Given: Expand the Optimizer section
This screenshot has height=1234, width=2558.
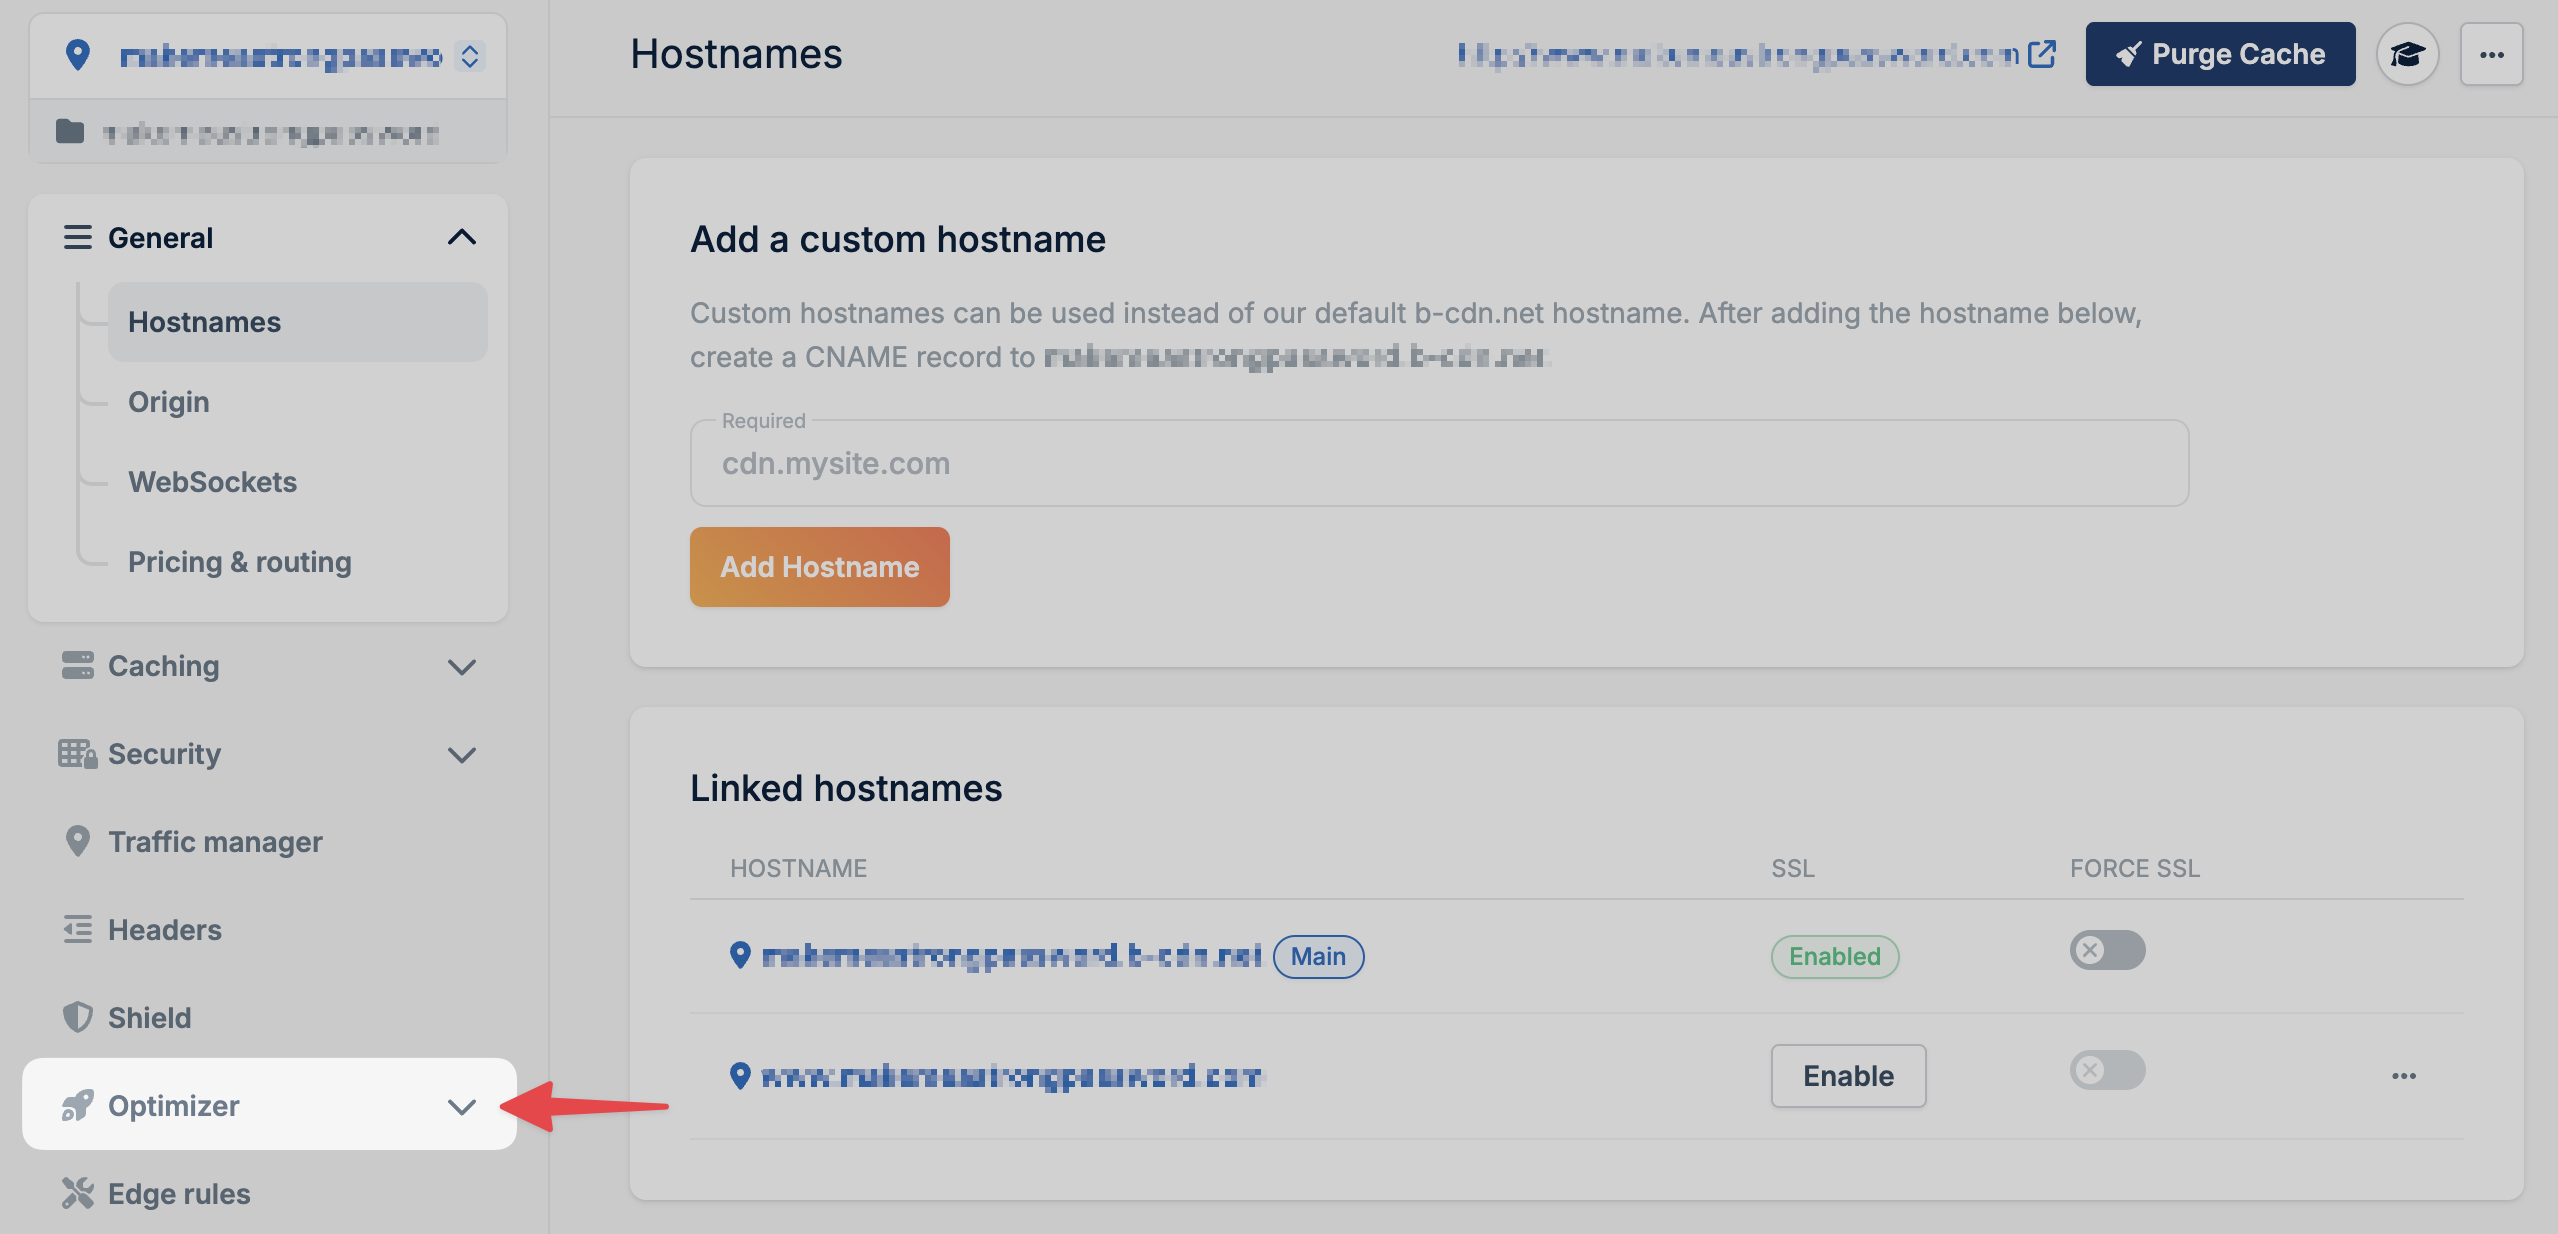Looking at the screenshot, I should coord(461,1106).
